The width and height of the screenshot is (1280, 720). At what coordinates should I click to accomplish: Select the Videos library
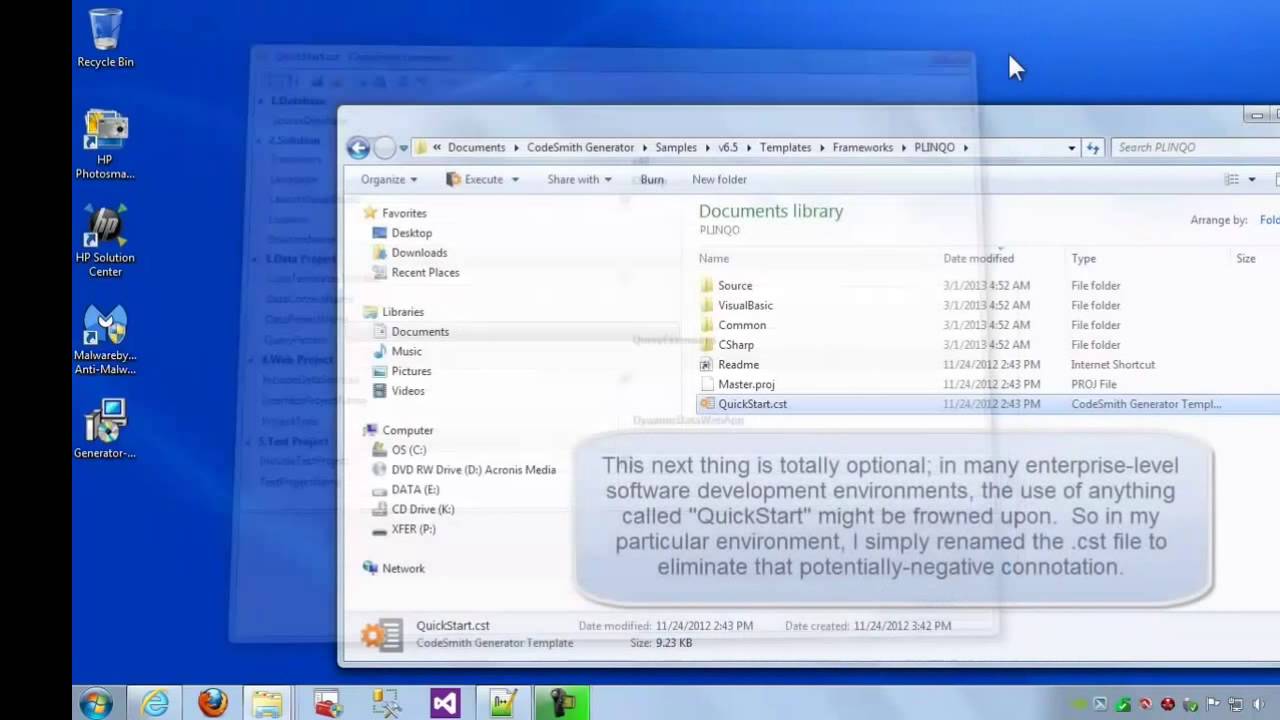tap(408, 391)
